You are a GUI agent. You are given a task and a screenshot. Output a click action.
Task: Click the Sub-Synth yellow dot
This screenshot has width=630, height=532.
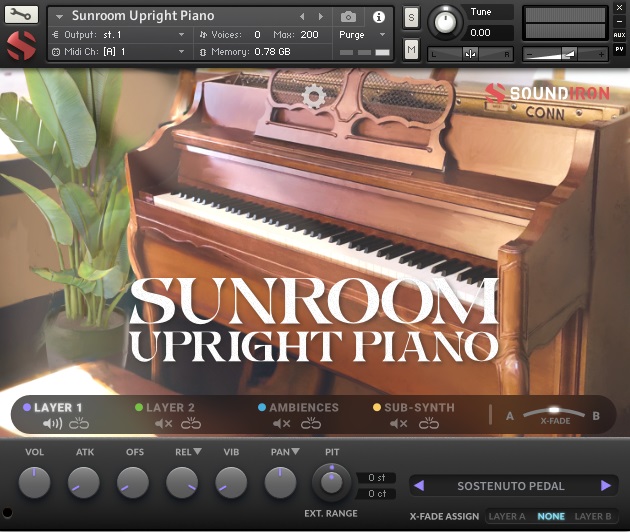point(377,407)
